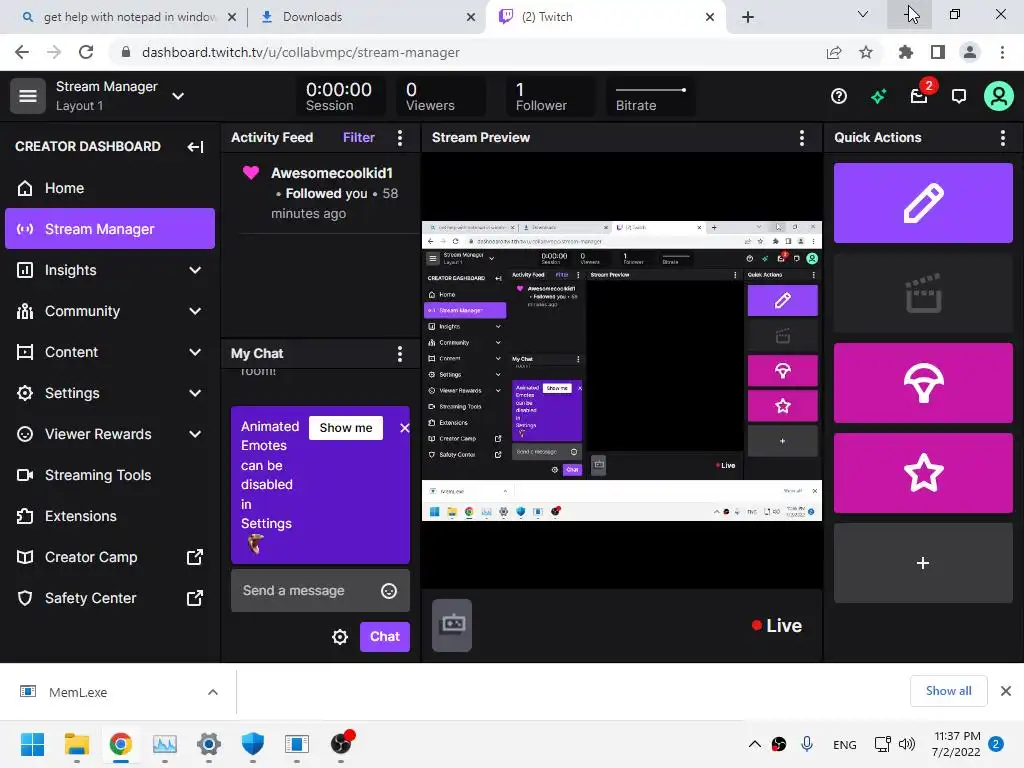This screenshot has width=1024, height=768.
Task: Click the Edit Stream Info pencil action
Action: click(x=923, y=203)
